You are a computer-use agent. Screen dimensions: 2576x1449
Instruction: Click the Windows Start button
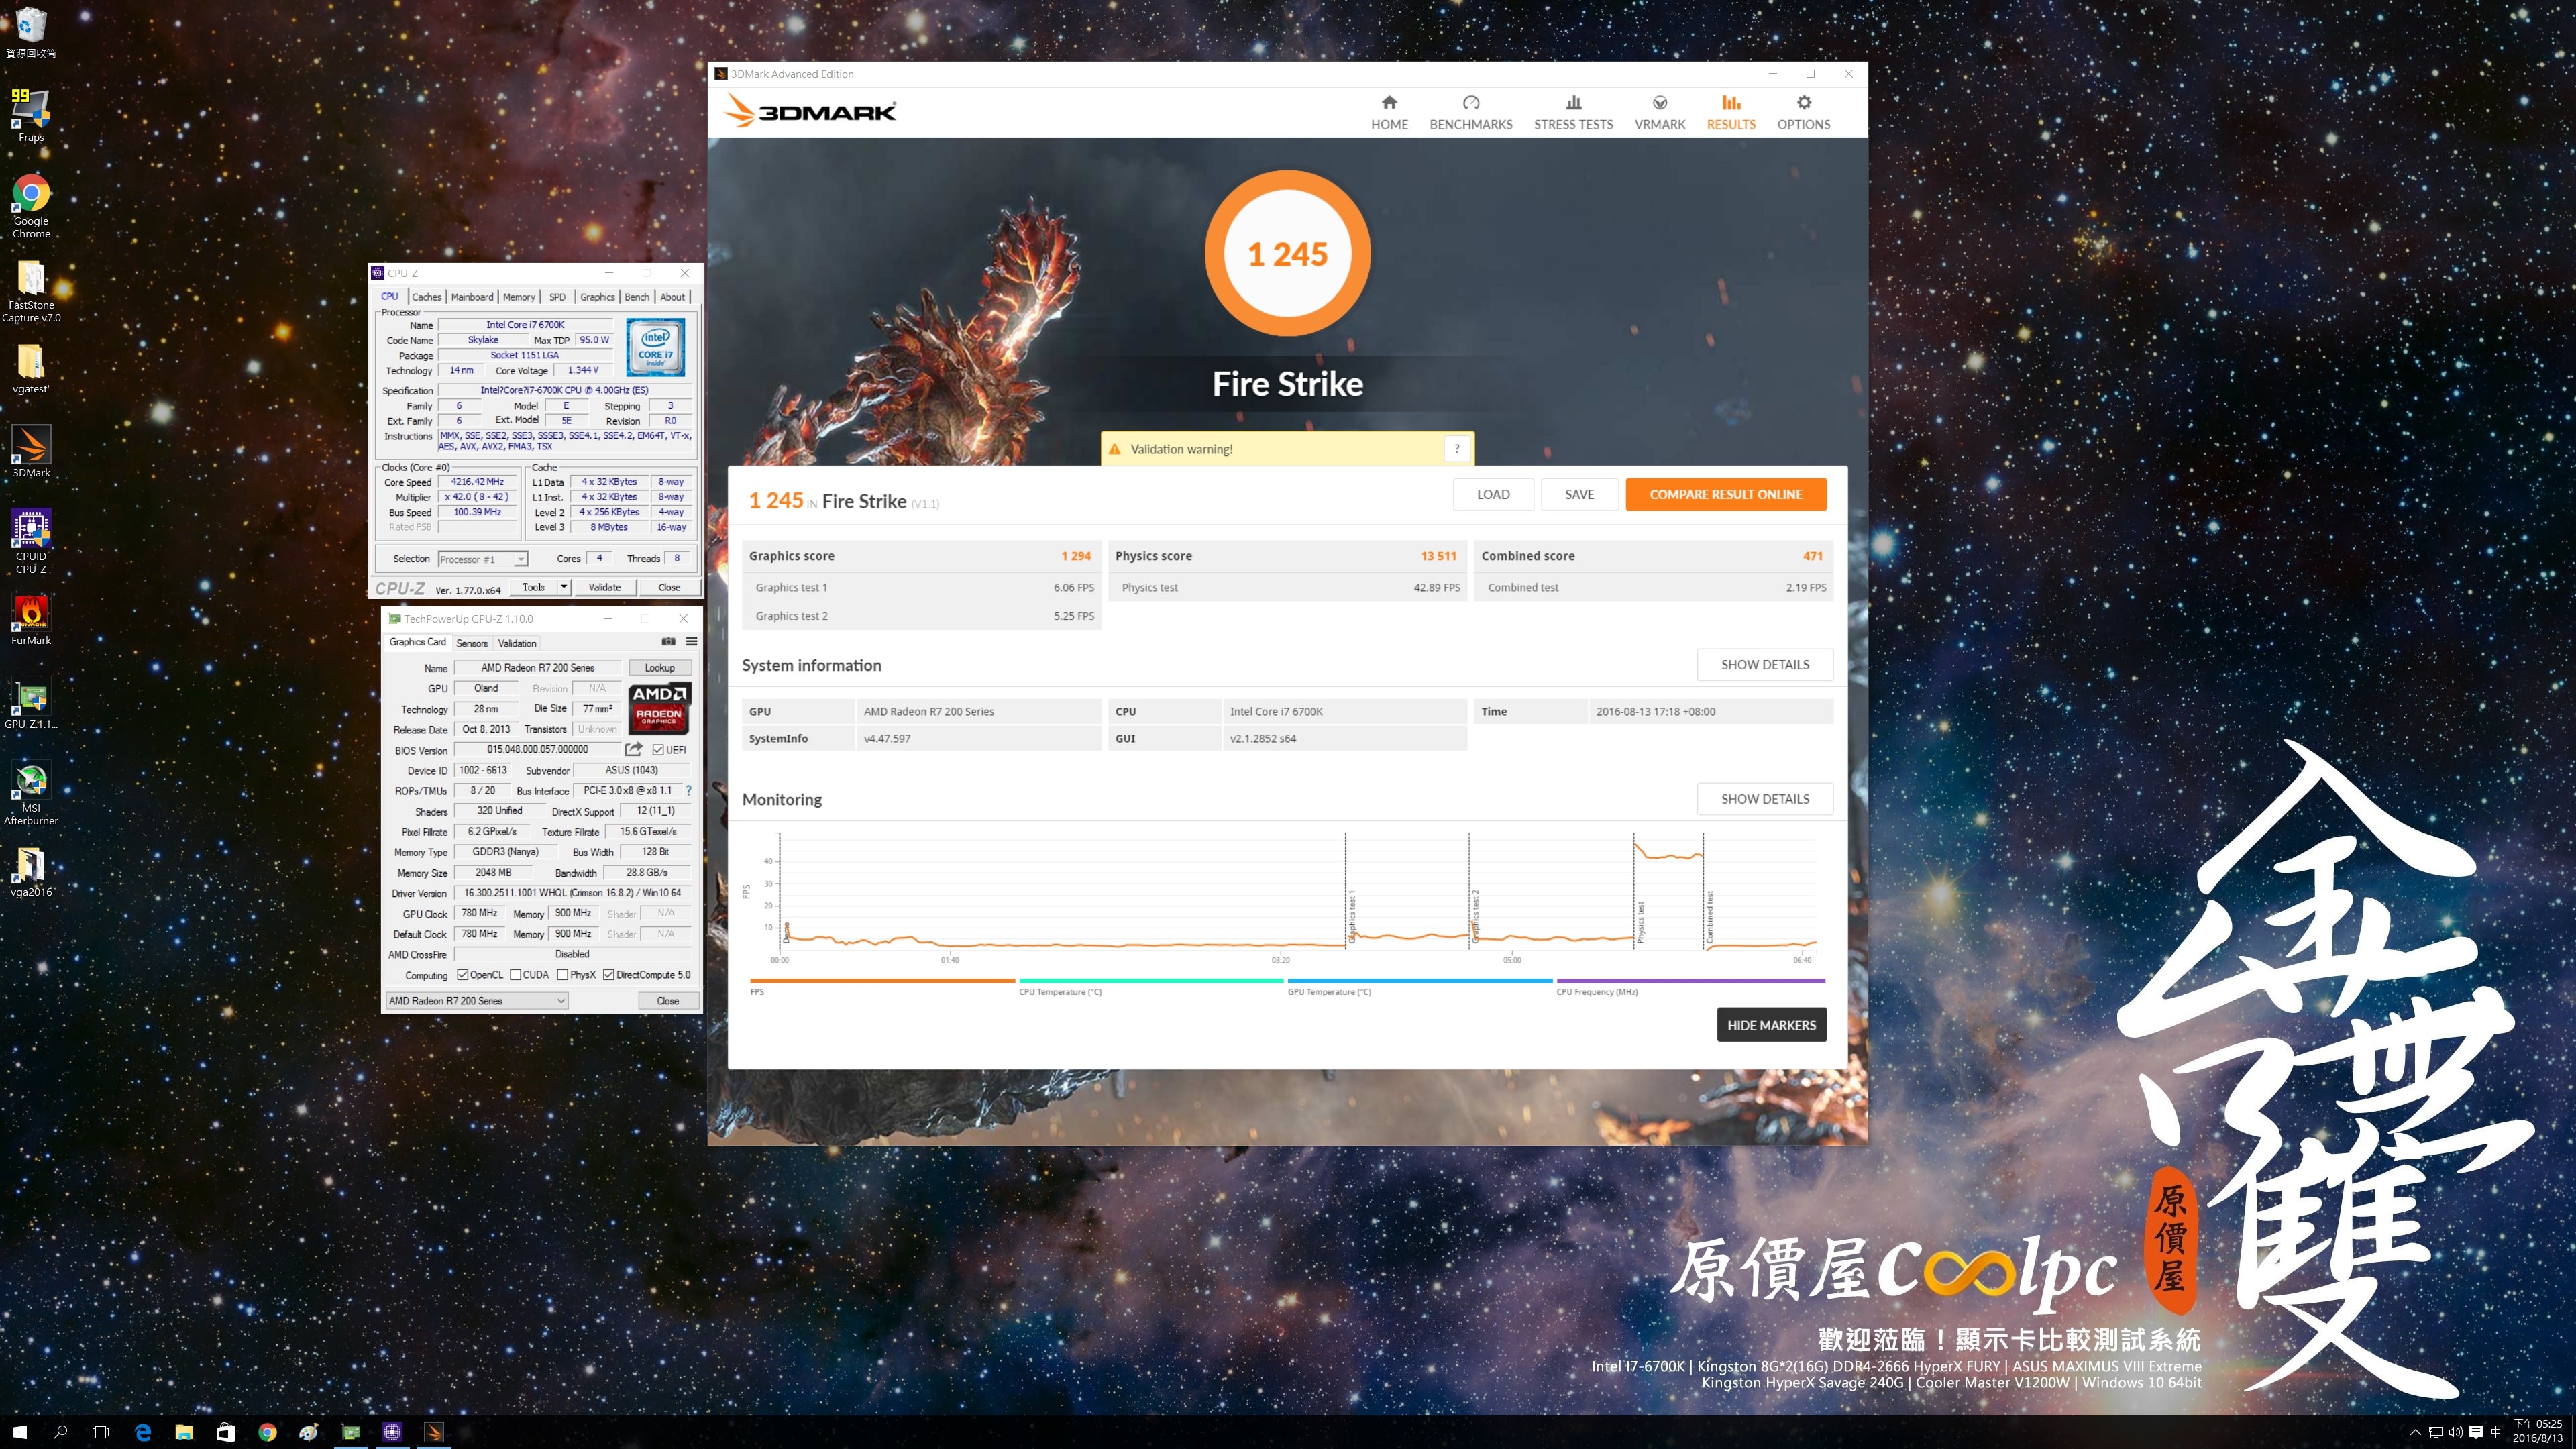pyautogui.click(x=20, y=1432)
